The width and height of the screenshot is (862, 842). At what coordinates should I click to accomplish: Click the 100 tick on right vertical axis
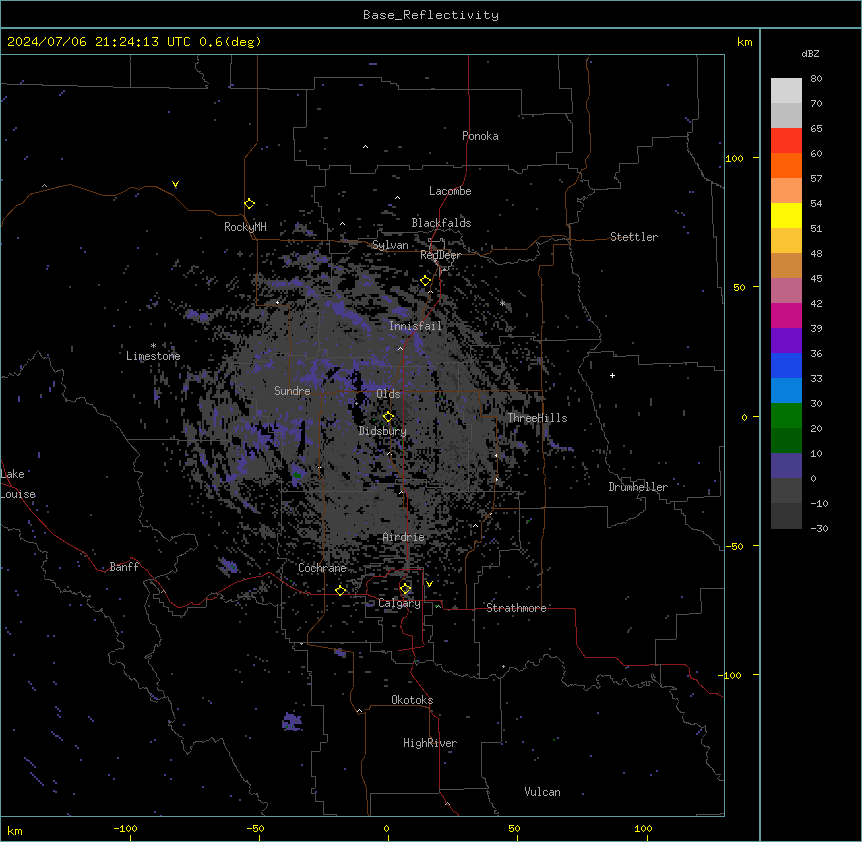tap(734, 158)
